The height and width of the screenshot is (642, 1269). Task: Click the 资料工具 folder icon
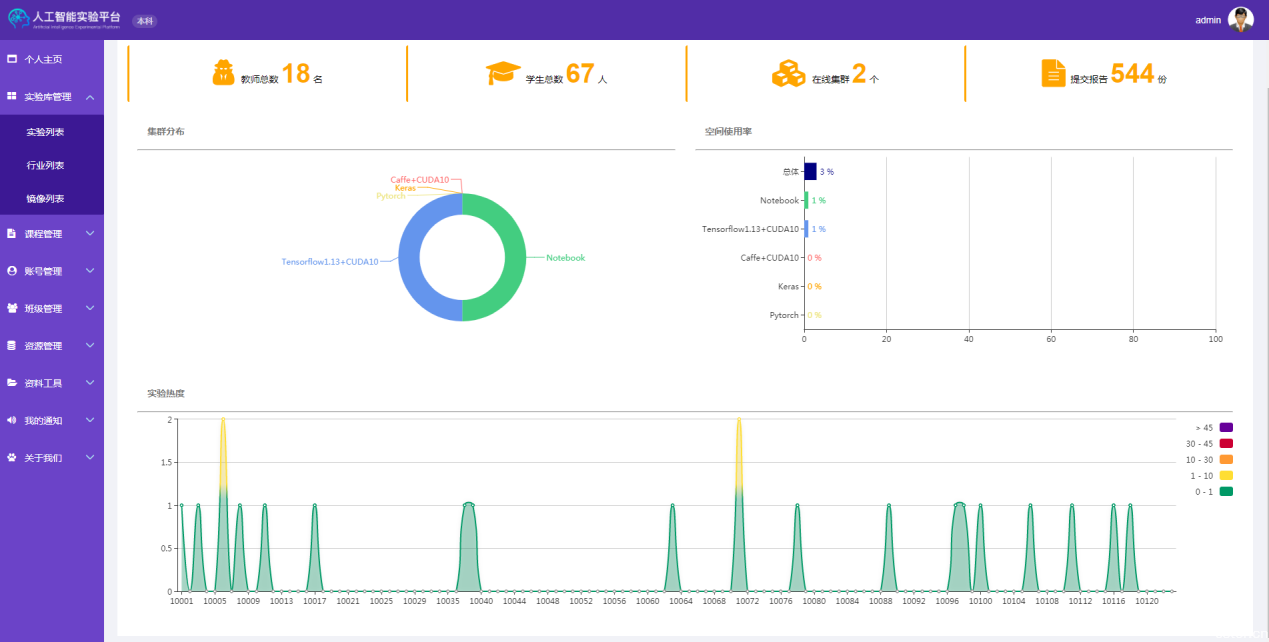tap(12, 383)
